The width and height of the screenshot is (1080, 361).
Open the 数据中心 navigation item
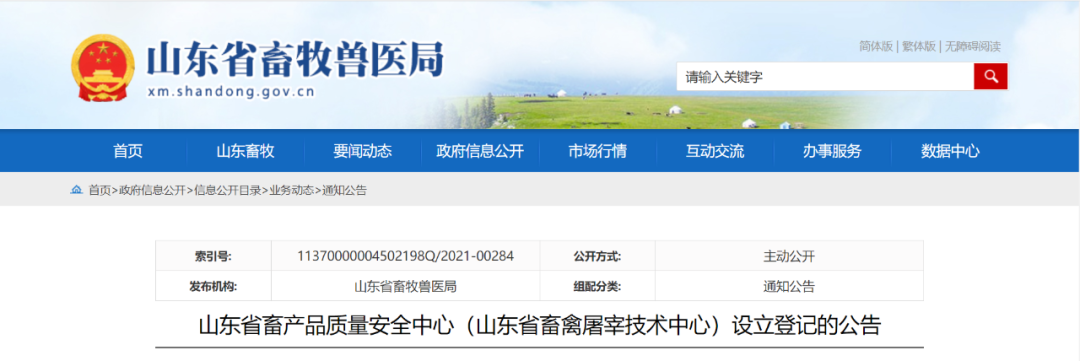point(950,151)
